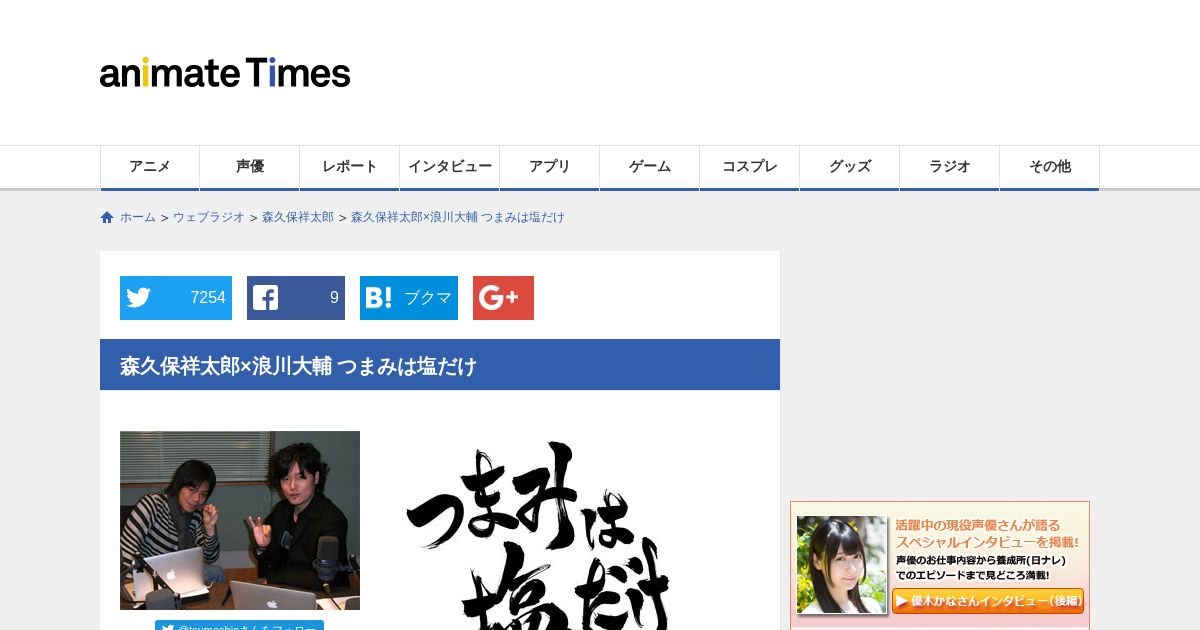The height and width of the screenshot is (630, 1200).
Task: Go to ホーム breadcrumb link
Action: tap(138, 217)
